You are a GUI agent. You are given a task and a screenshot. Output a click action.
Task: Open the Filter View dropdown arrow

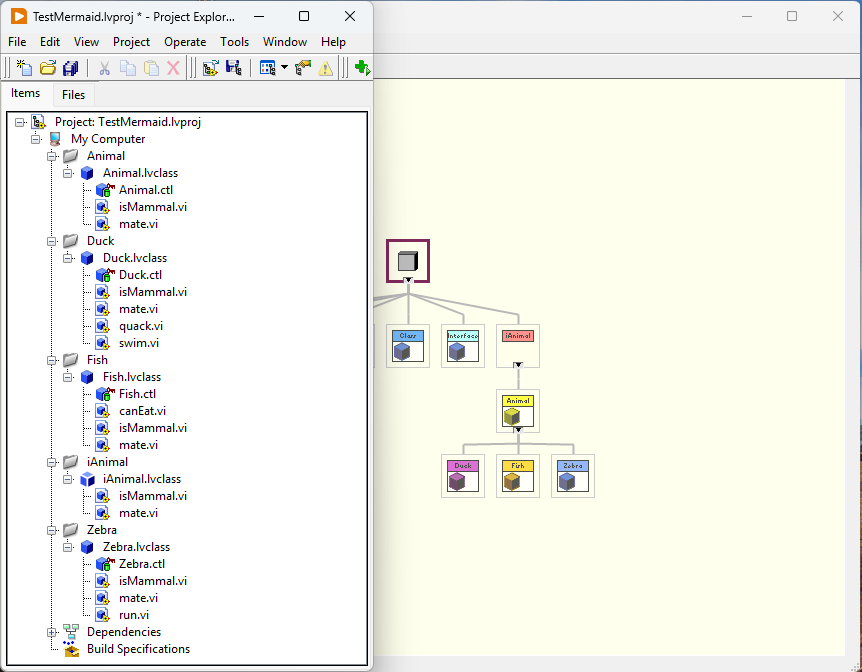[284, 68]
